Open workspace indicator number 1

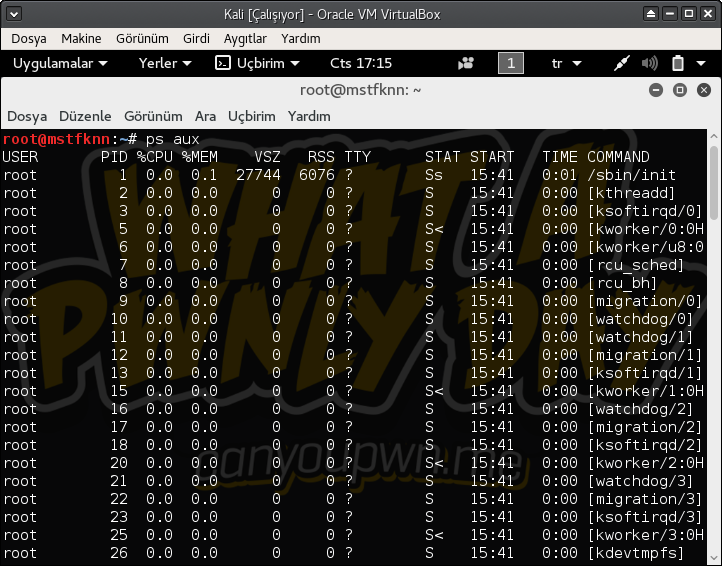[510, 63]
